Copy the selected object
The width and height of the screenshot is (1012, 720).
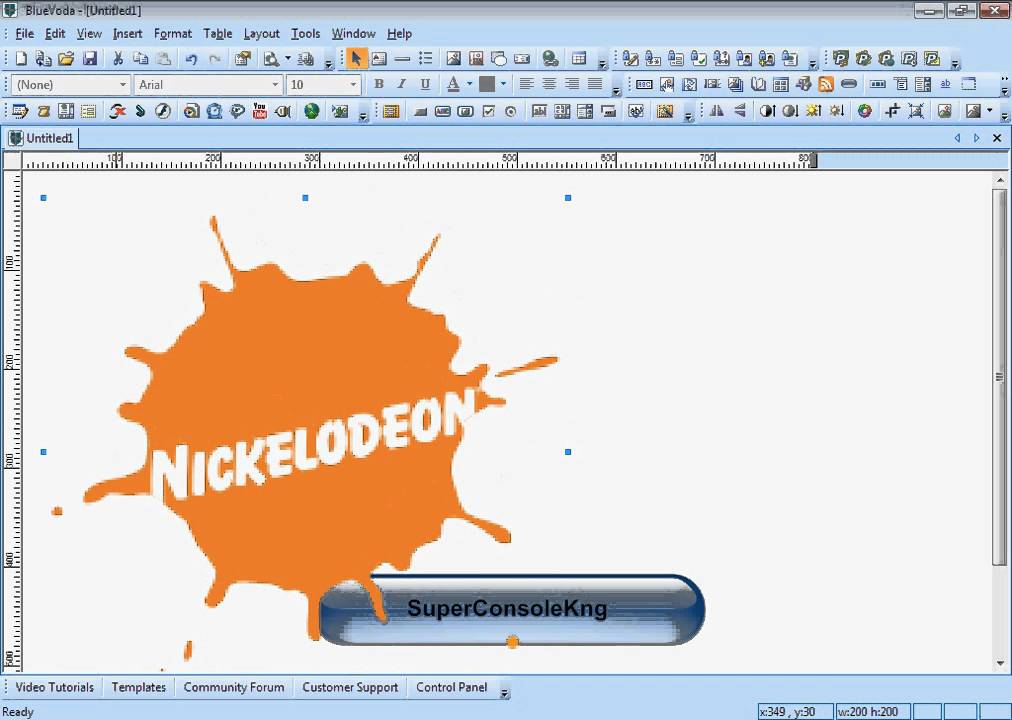pyautogui.click(x=141, y=59)
